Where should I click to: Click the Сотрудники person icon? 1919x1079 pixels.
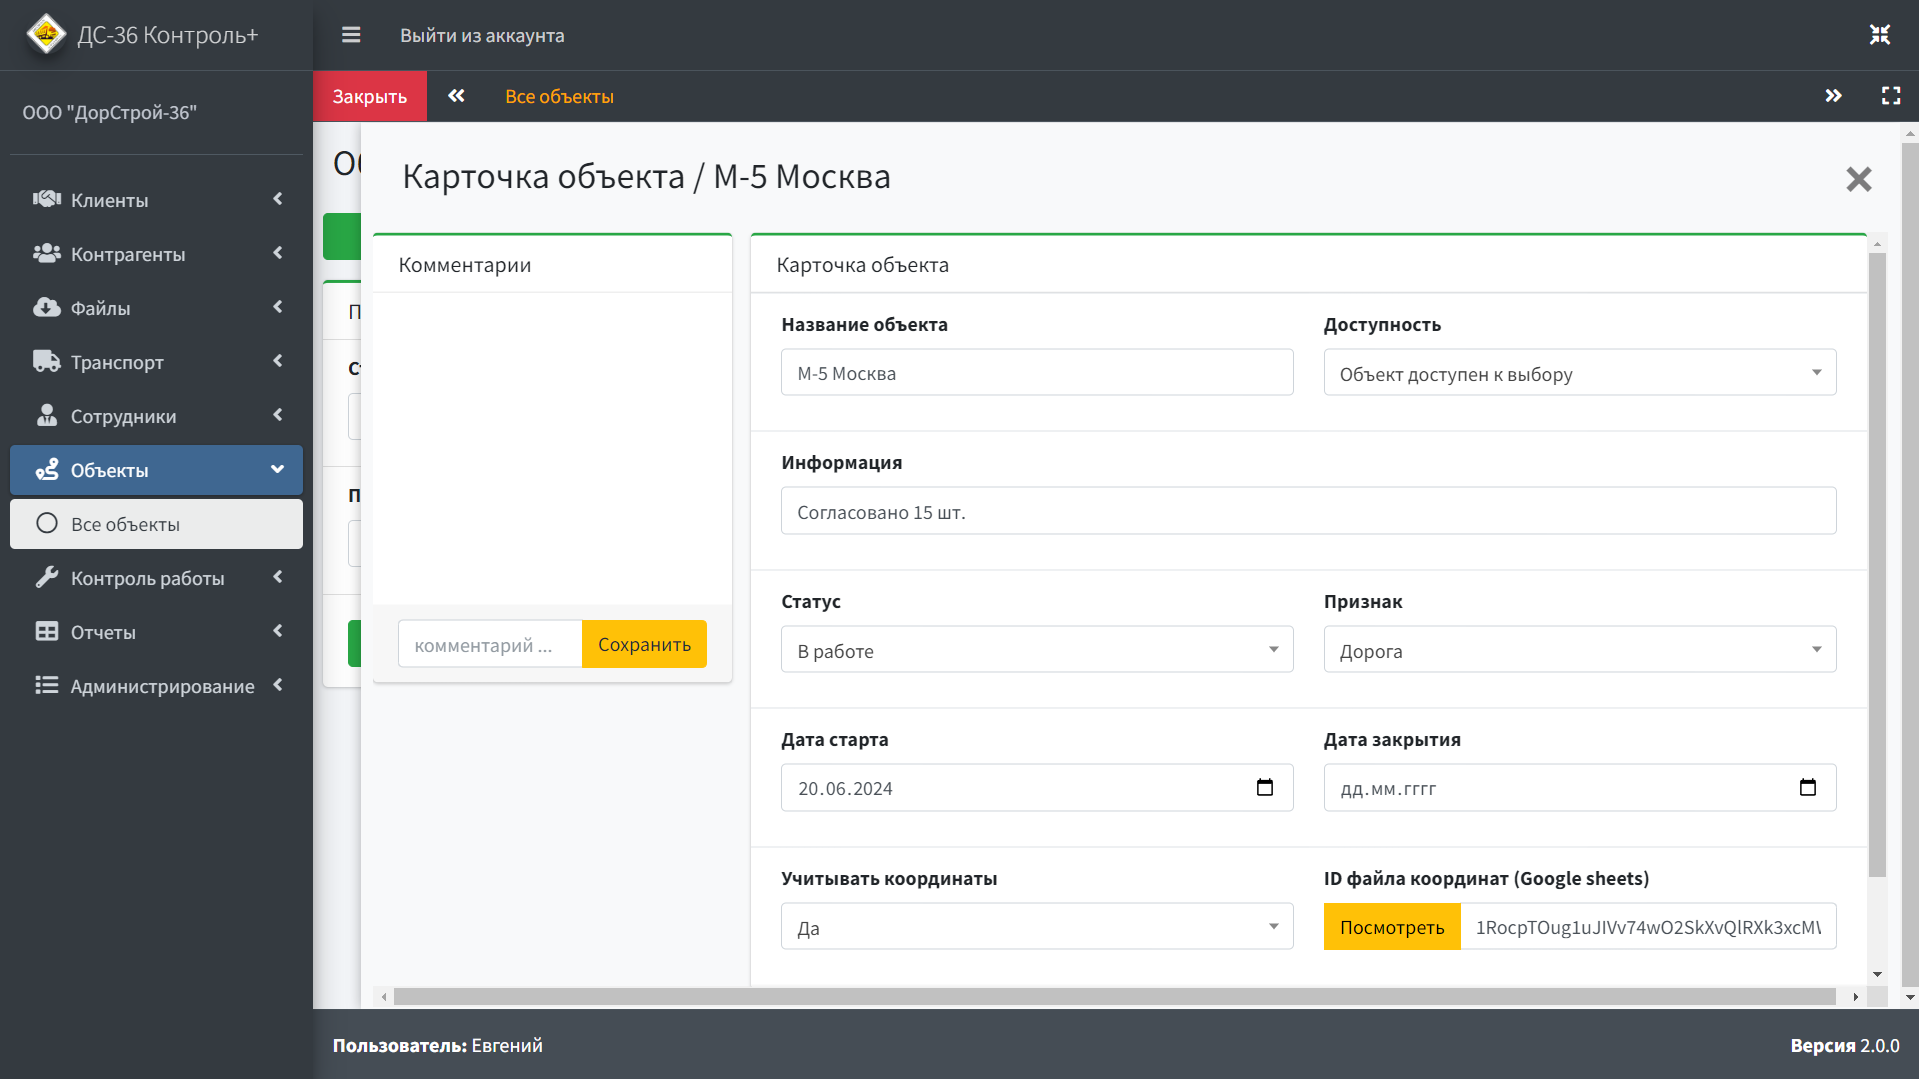point(47,415)
